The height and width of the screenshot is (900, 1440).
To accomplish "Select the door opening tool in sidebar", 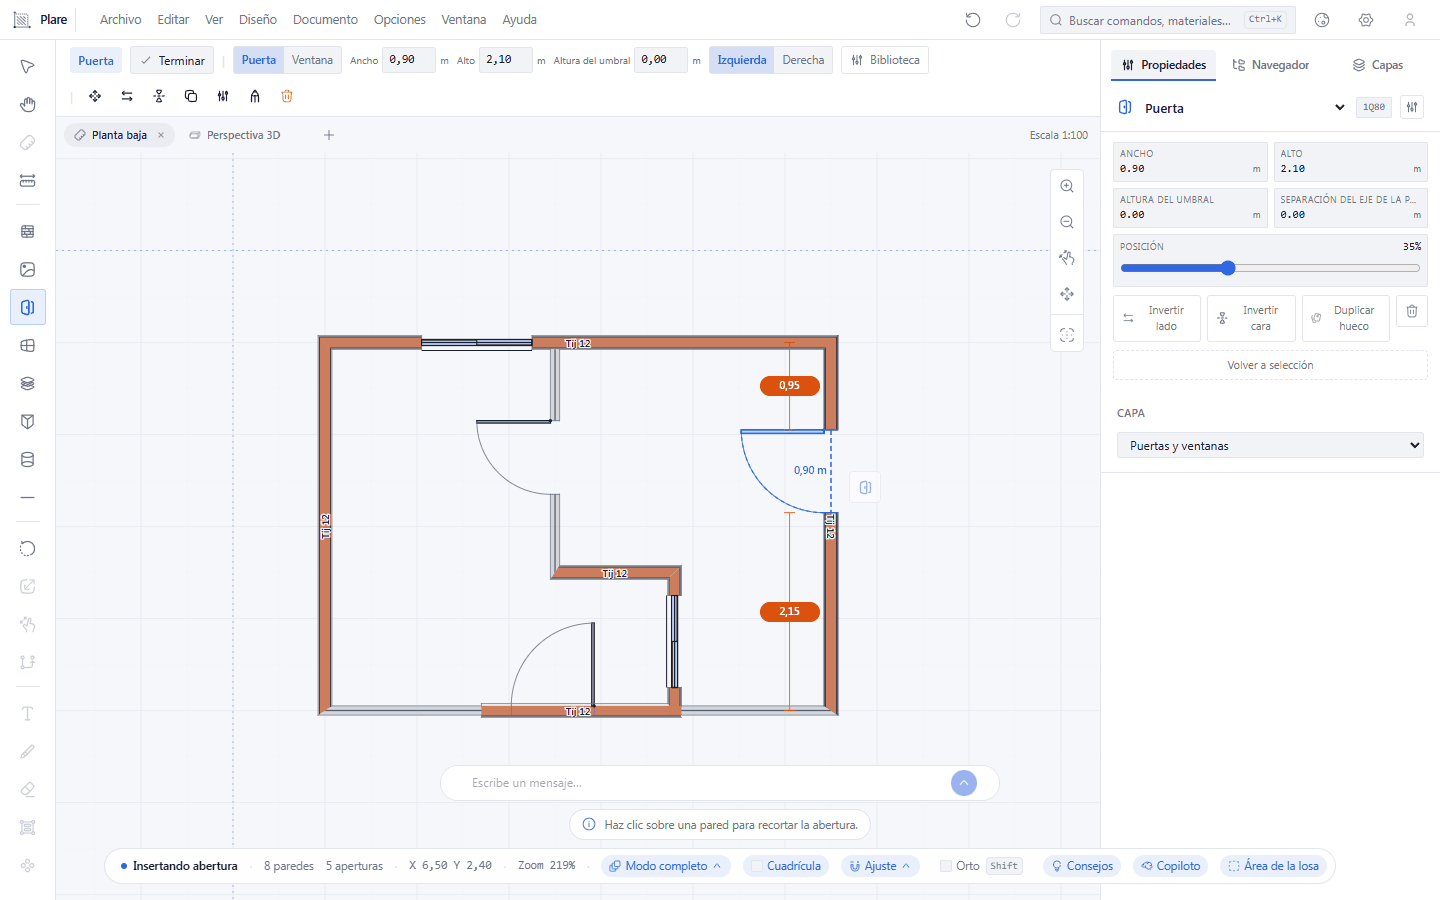I will coord(28,308).
